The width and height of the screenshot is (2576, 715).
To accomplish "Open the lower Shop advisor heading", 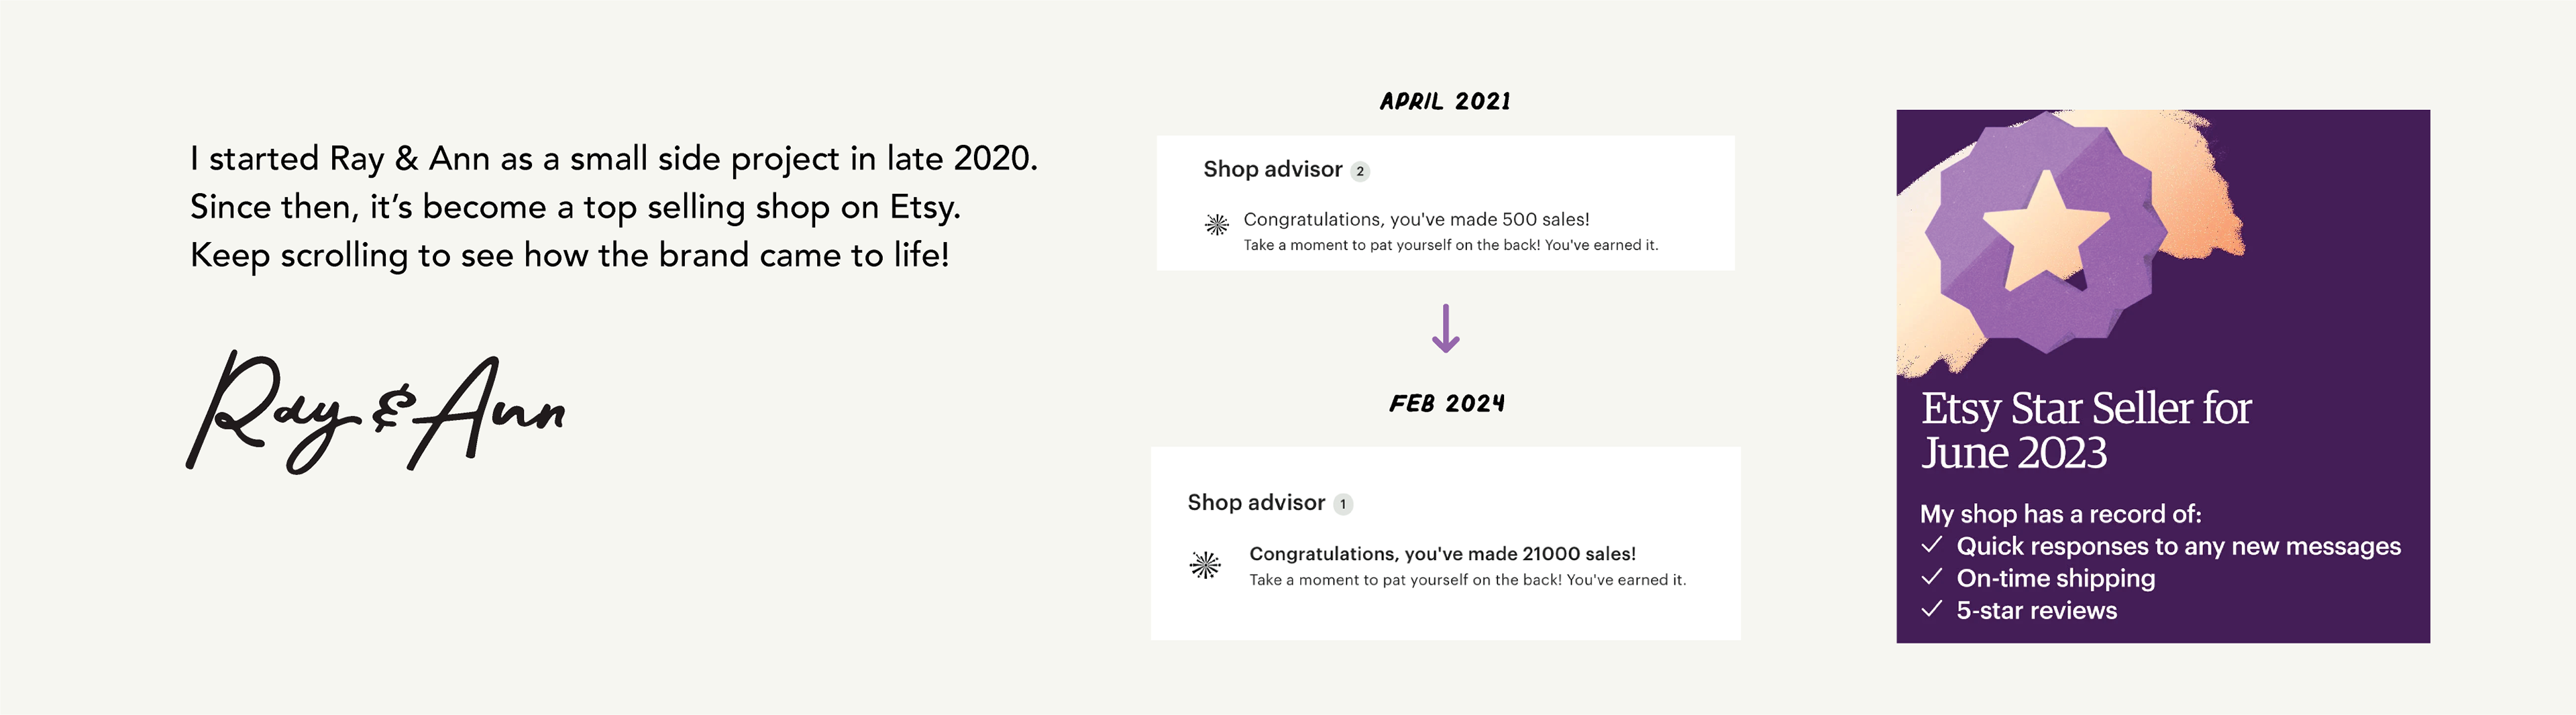I will click(1256, 502).
